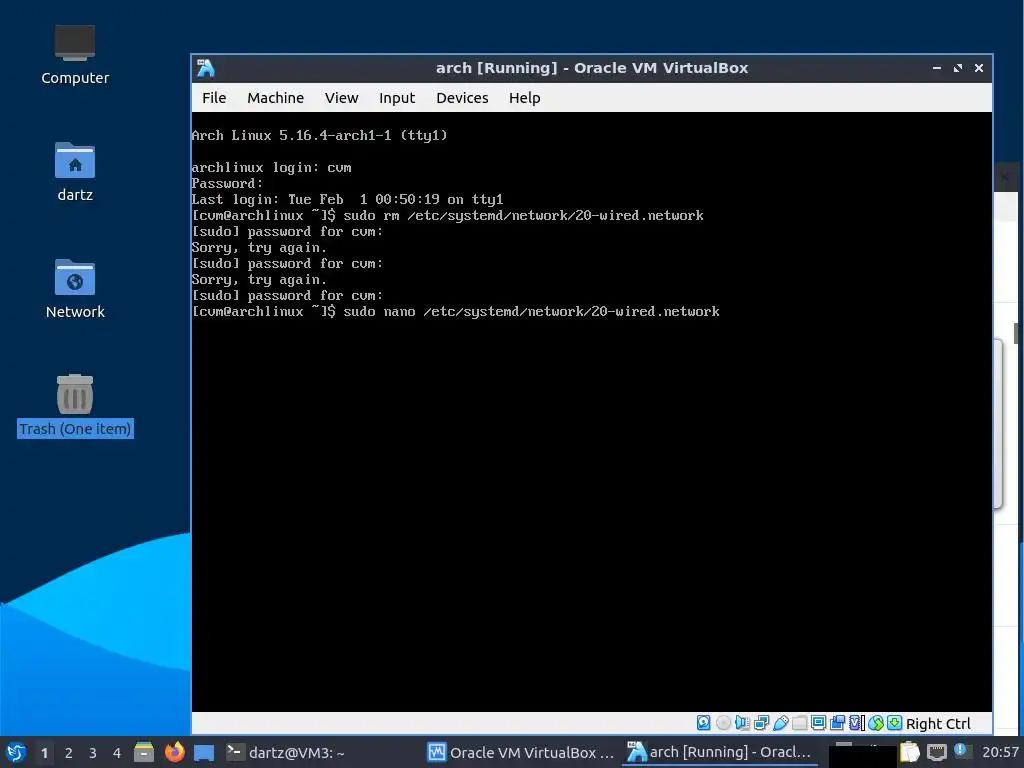Image resolution: width=1024 pixels, height=768 pixels.
Task: Switch to workspace 2
Action: coord(69,753)
